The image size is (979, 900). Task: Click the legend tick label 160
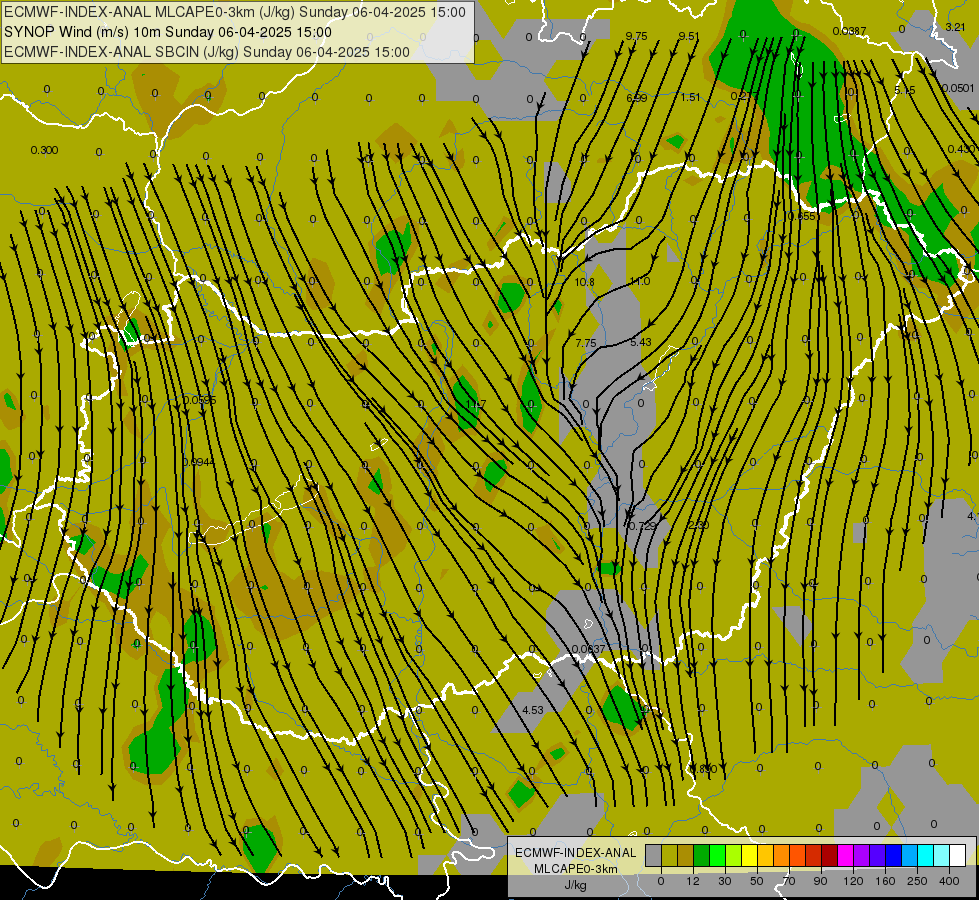[885, 881]
